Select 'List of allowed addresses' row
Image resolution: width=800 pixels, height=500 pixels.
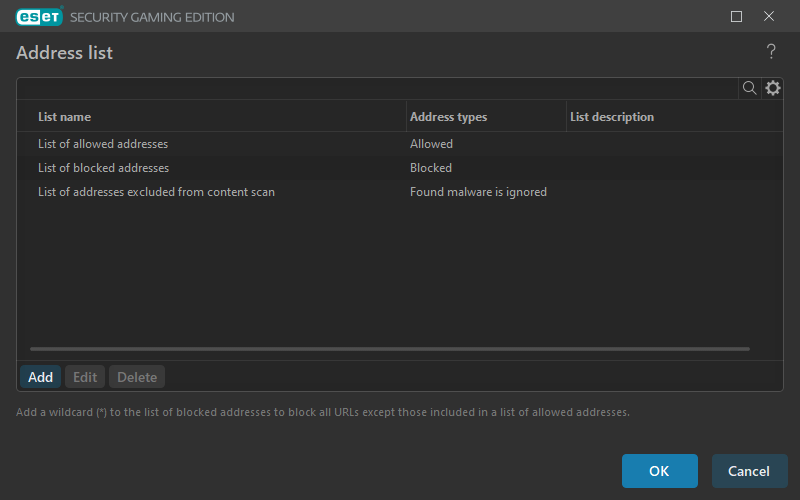coord(400,144)
